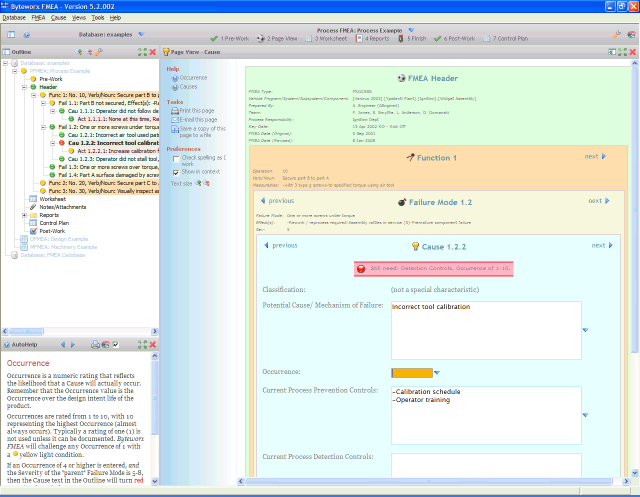
Task: Click next link in Cause 1.2.2 section
Action: coord(602,245)
